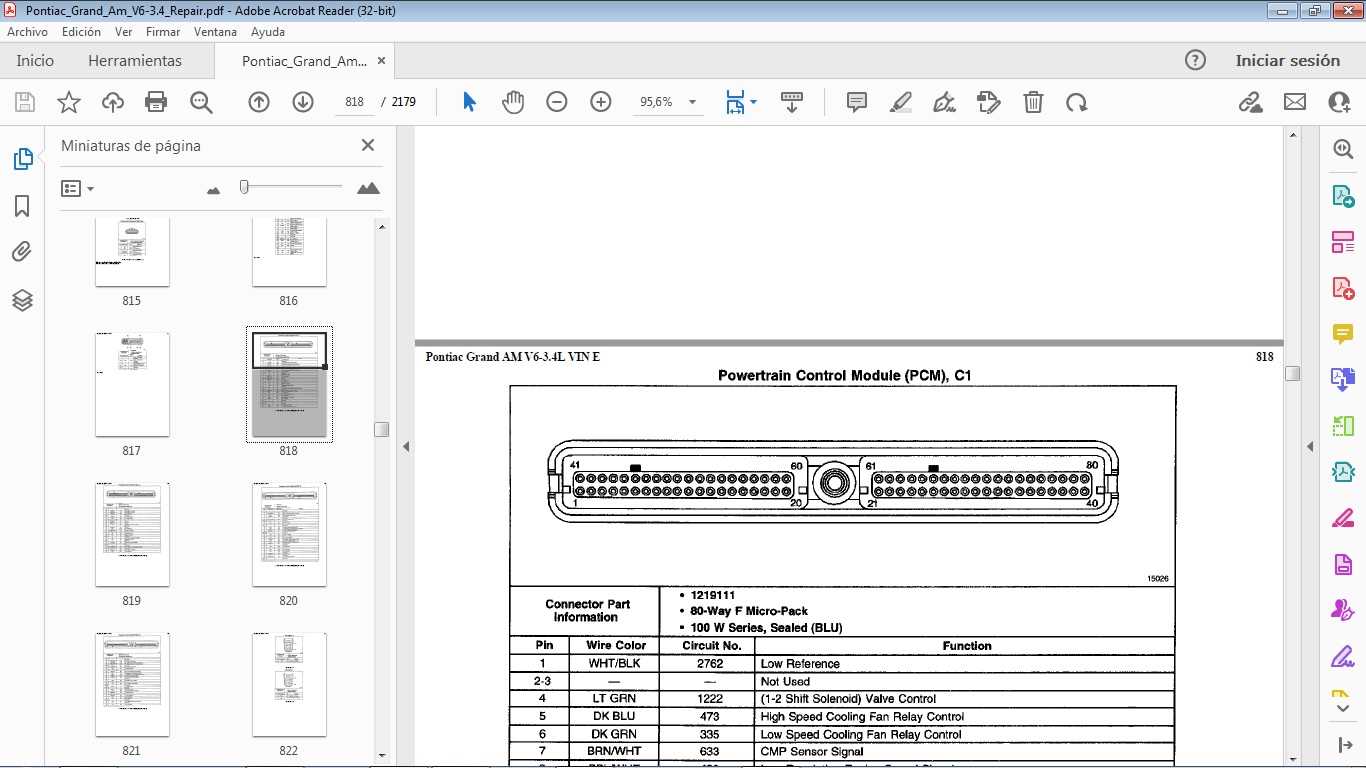Open the Archivo menu
The height and width of the screenshot is (768, 1366).
(28, 32)
